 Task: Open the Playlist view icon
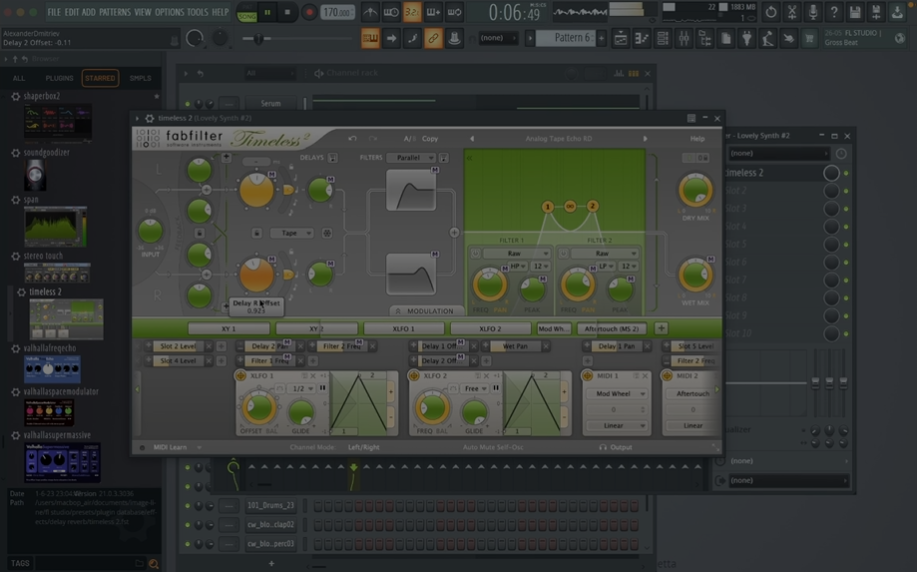(x=620, y=39)
